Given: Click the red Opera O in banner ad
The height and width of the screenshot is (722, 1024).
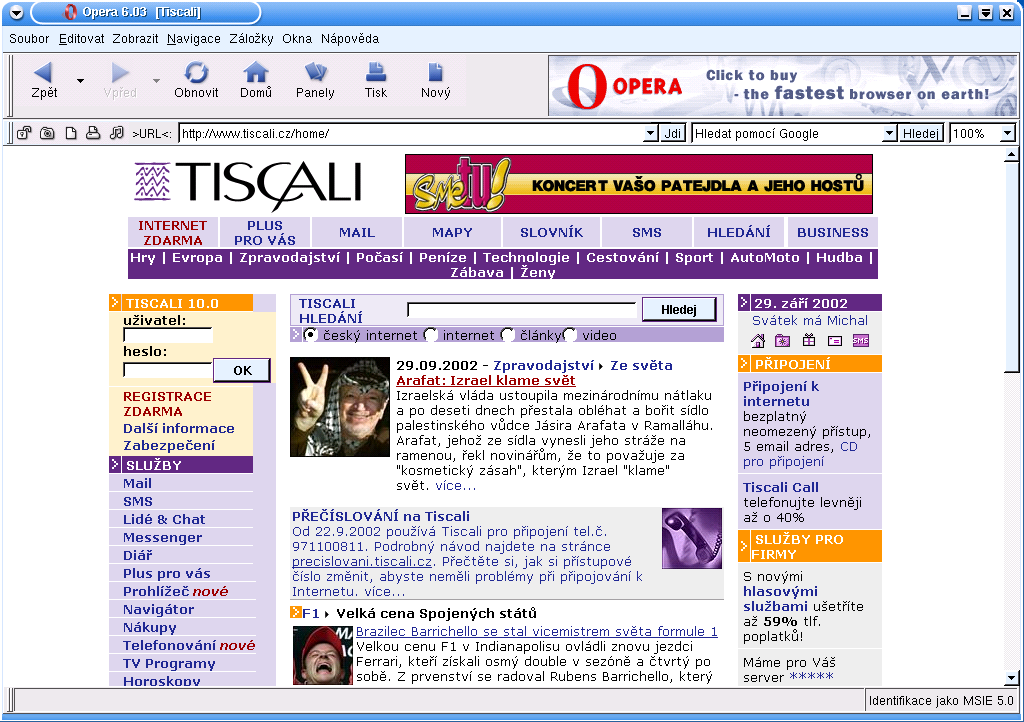Looking at the screenshot, I should (x=586, y=86).
